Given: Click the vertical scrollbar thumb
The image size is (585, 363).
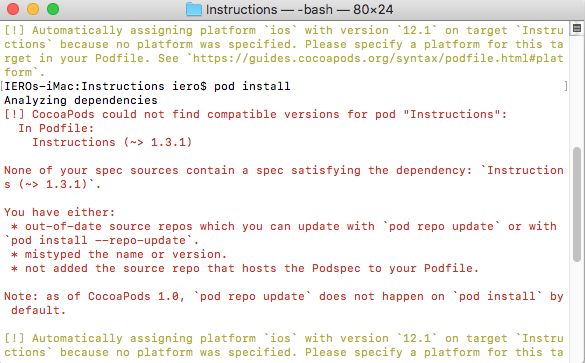Looking at the screenshot, I should [x=577, y=204].
